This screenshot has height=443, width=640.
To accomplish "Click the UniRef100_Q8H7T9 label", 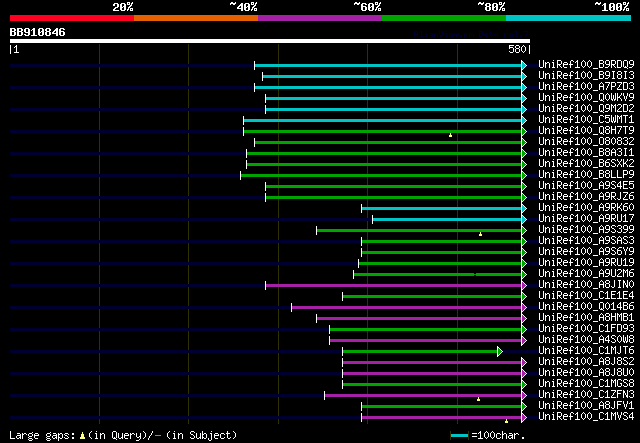I will pos(586,131).
